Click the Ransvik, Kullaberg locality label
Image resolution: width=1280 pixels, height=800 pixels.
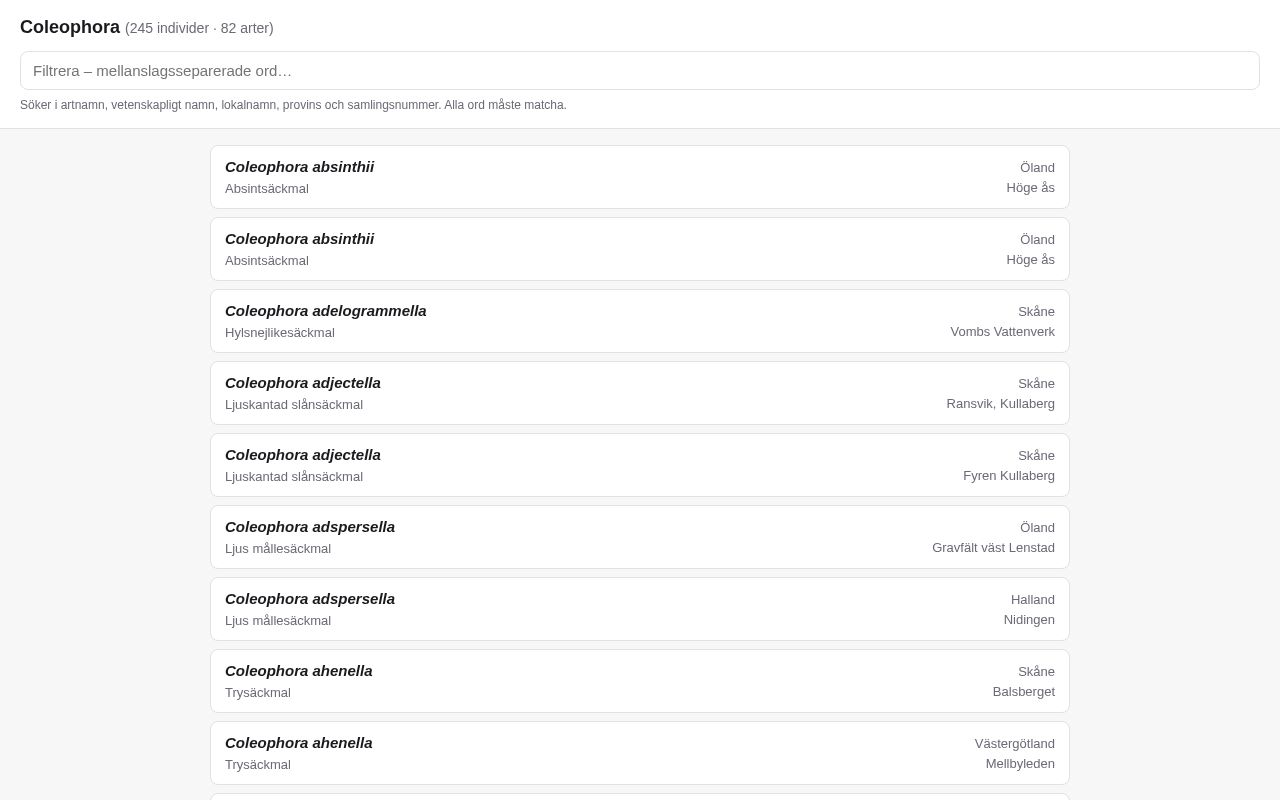[1000, 404]
